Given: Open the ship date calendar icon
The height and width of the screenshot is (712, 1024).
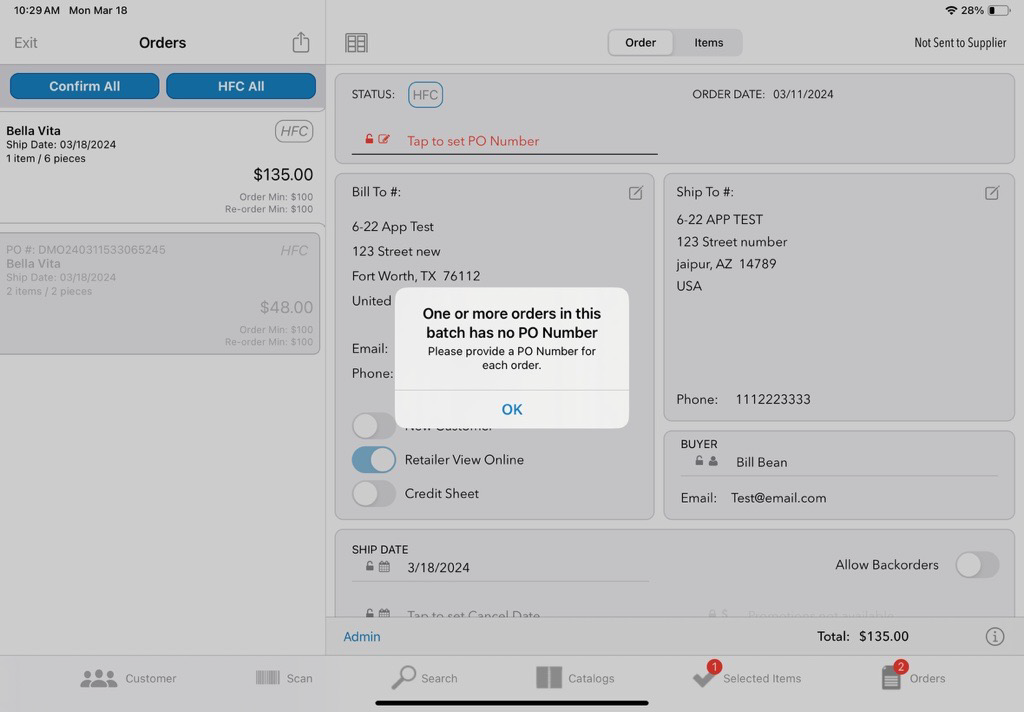Looking at the screenshot, I should click(x=384, y=566).
